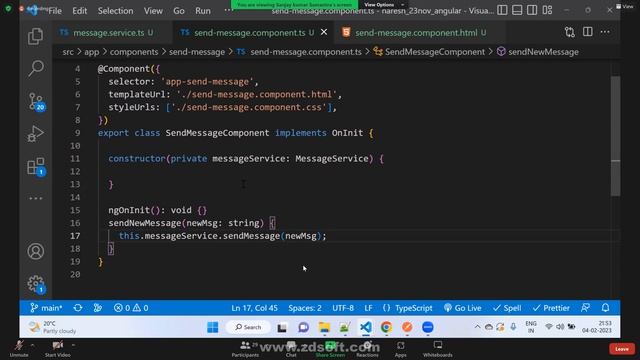Open the File menu
Viewport: 640px width, 360px height.
(x=55, y=11)
